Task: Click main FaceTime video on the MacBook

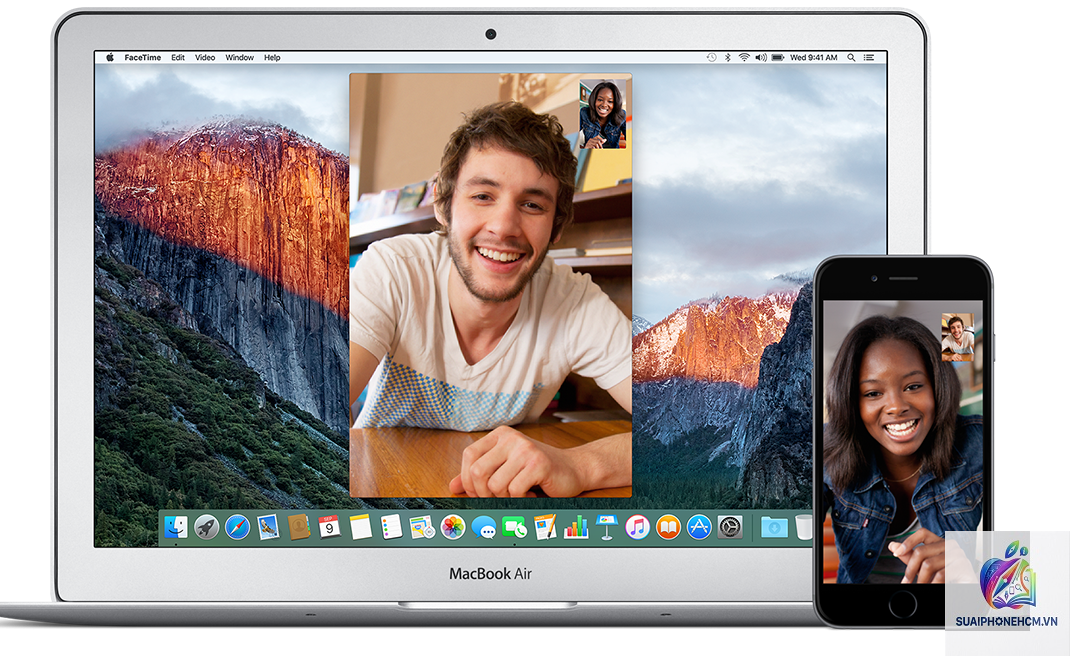Action: (x=491, y=285)
